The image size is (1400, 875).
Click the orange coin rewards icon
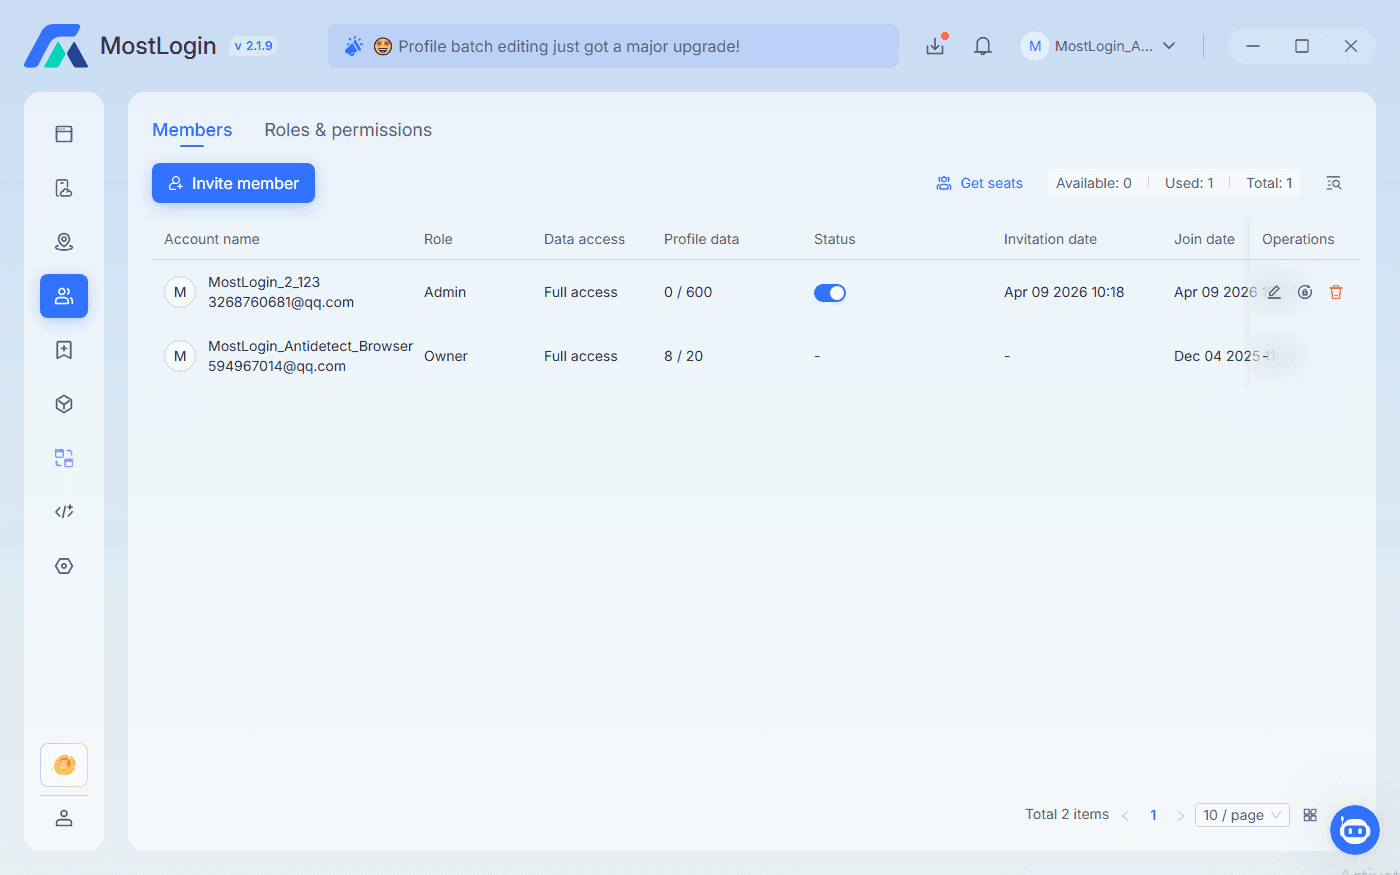(x=64, y=765)
